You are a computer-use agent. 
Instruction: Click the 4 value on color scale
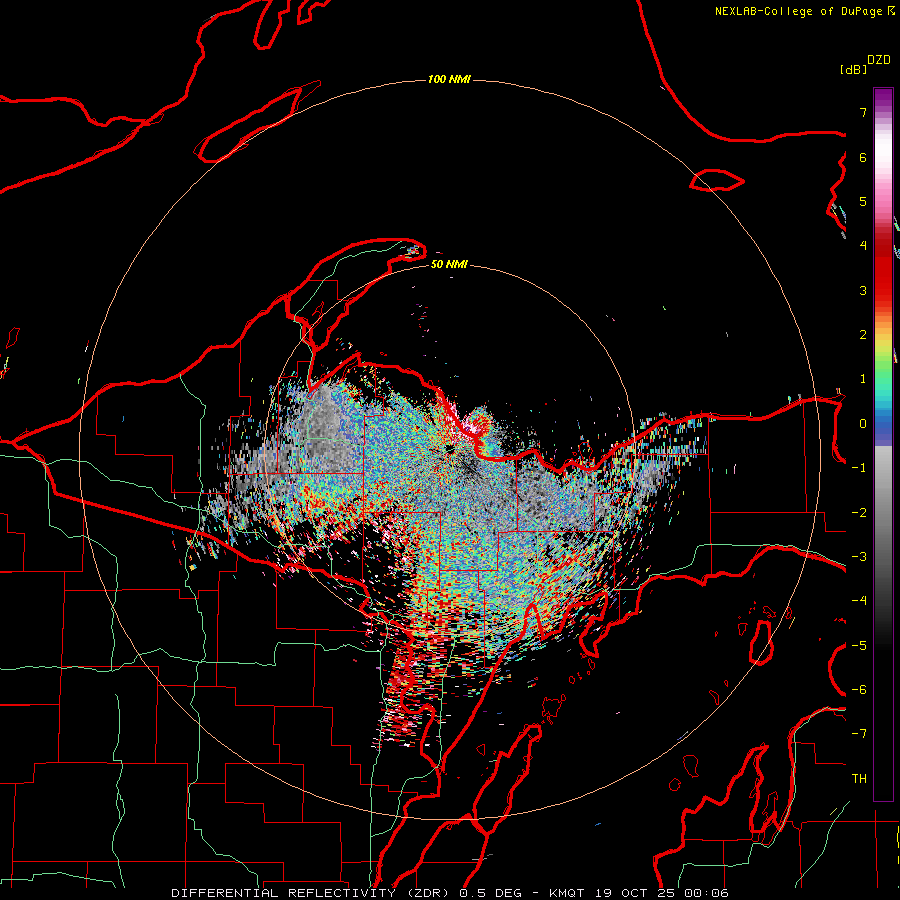(x=863, y=246)
